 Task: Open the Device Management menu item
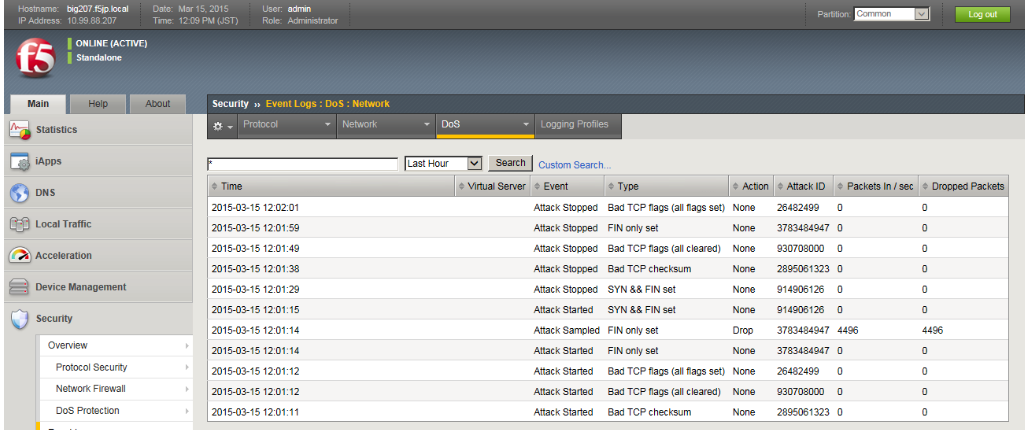click(x=98, y=287)
